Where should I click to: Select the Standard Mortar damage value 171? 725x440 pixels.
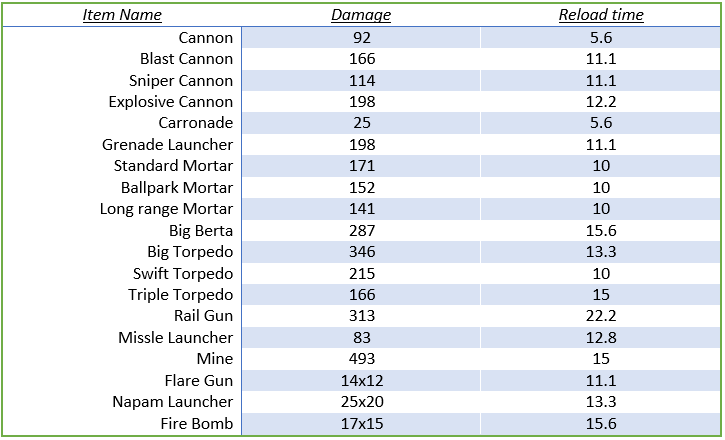361,166
